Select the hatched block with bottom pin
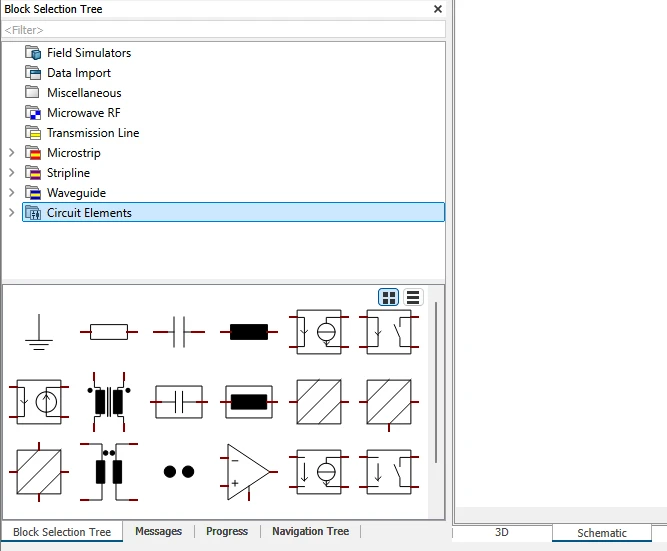The height and width of the screenshot is (551, 667). pyautogui.click(x=389, y=404)
